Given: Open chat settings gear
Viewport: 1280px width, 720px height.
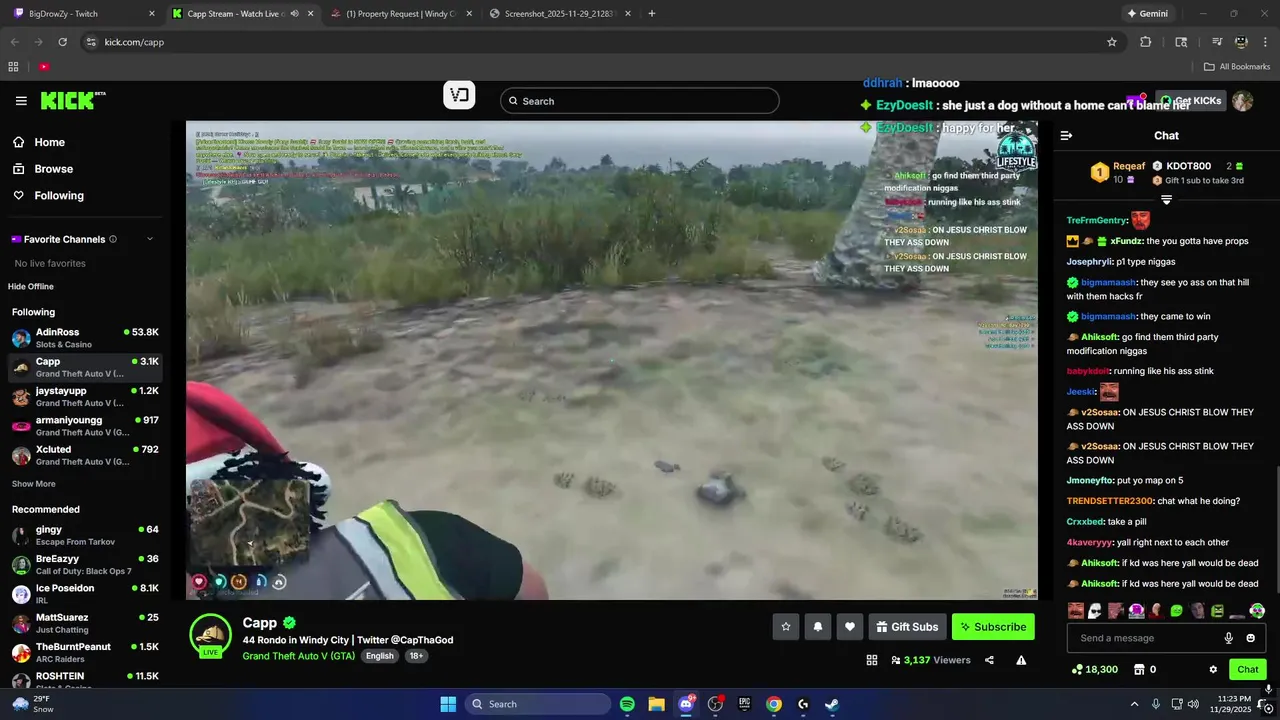Looking at the screenshot, I should point(1213,669).
